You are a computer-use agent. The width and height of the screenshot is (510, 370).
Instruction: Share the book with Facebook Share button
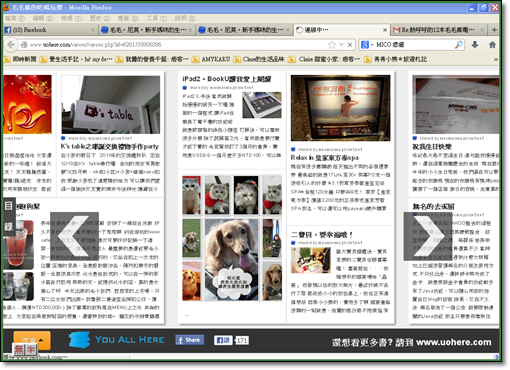[190, 340]
